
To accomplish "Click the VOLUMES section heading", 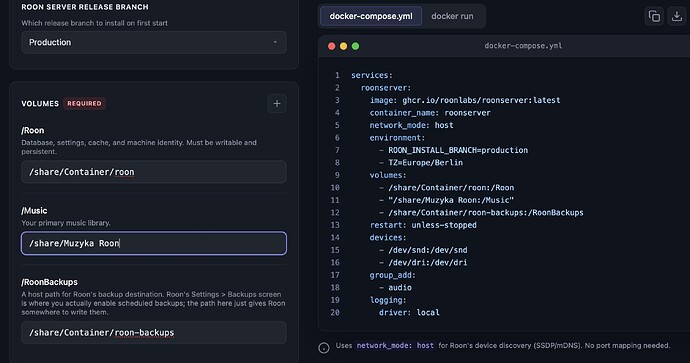I will coord(40,104).
